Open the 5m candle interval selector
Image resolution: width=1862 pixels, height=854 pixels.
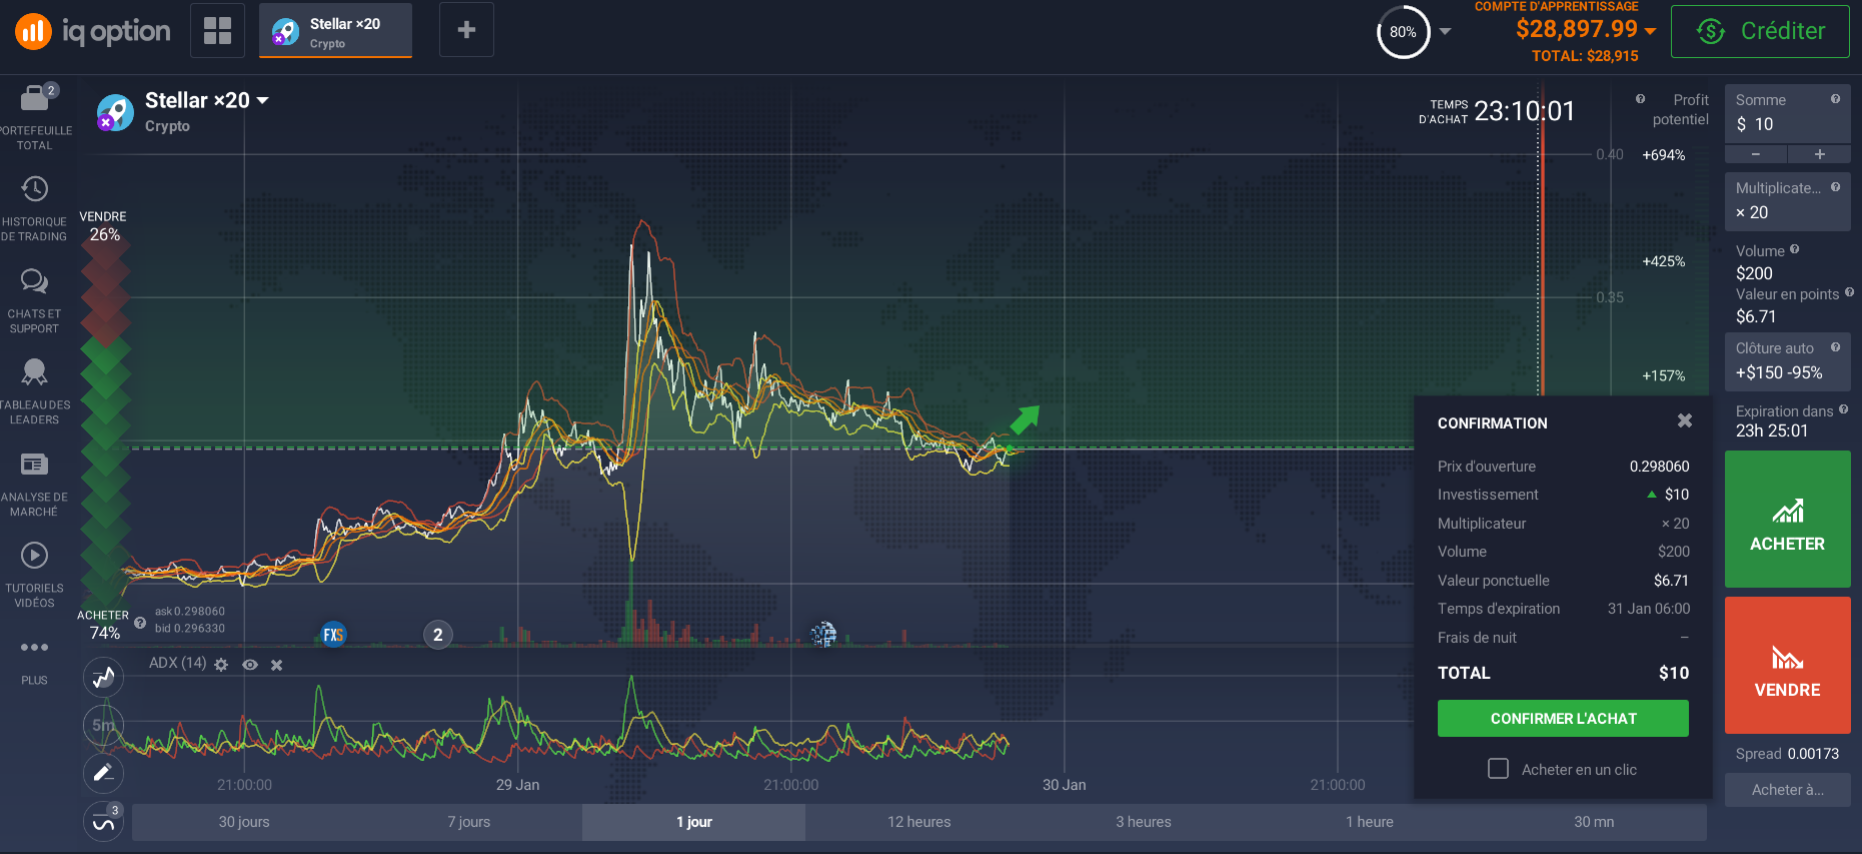[103, 725]
